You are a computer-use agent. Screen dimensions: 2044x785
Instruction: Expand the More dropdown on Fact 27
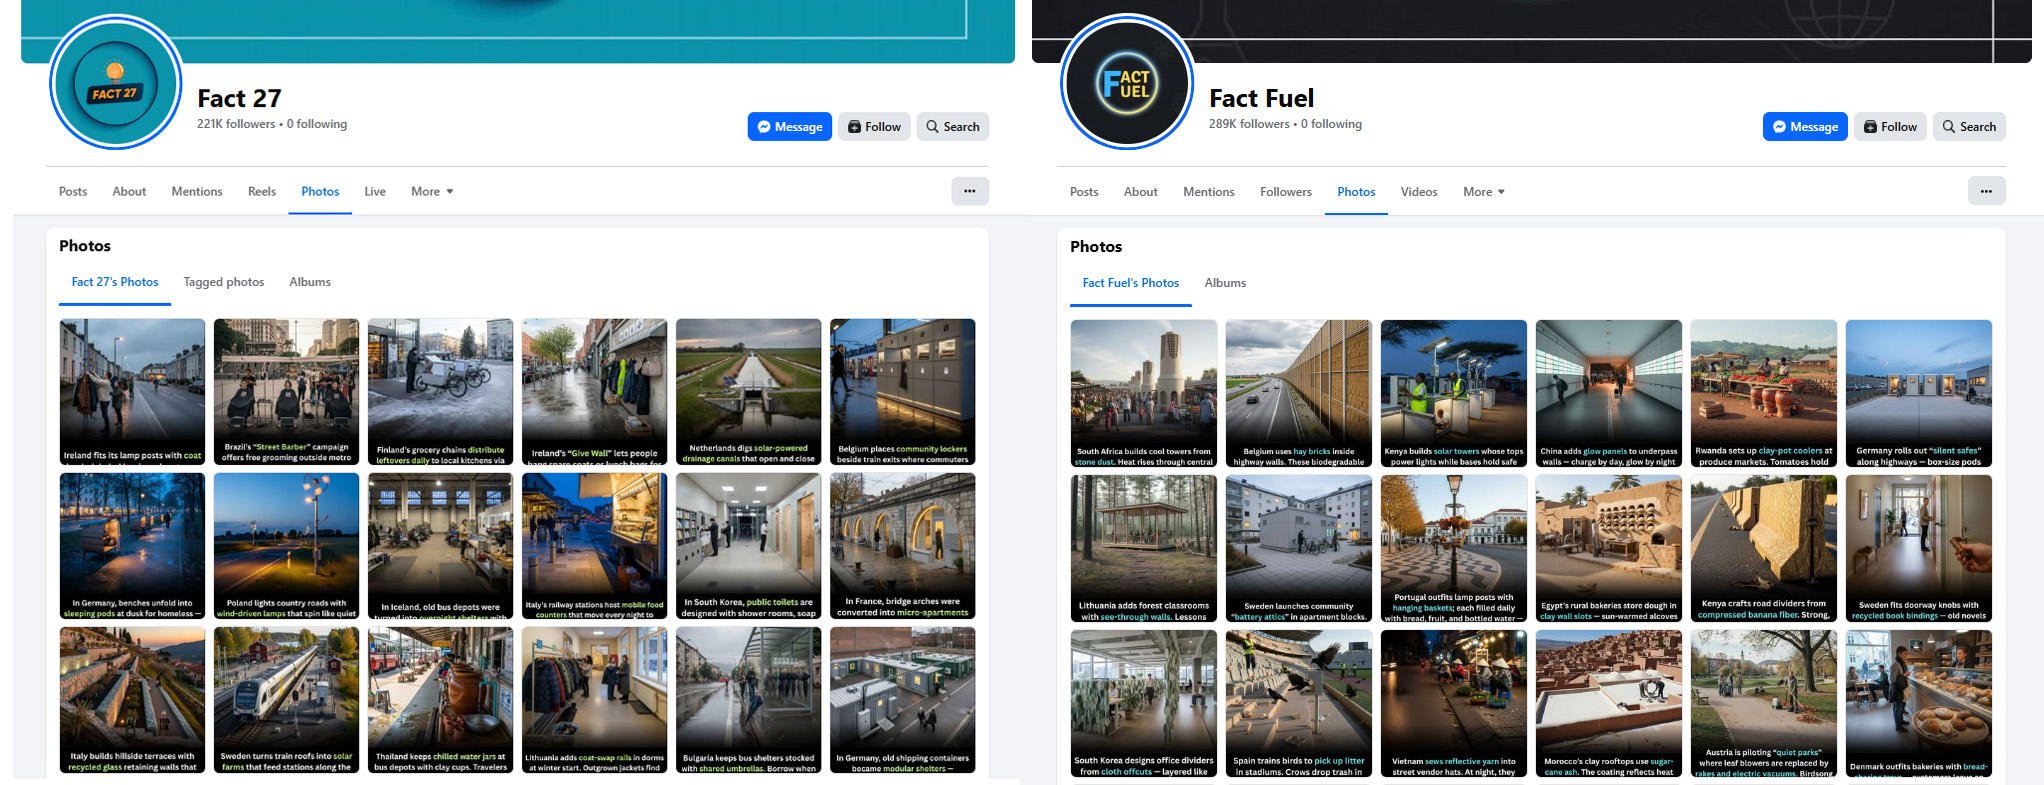point(432,192)
